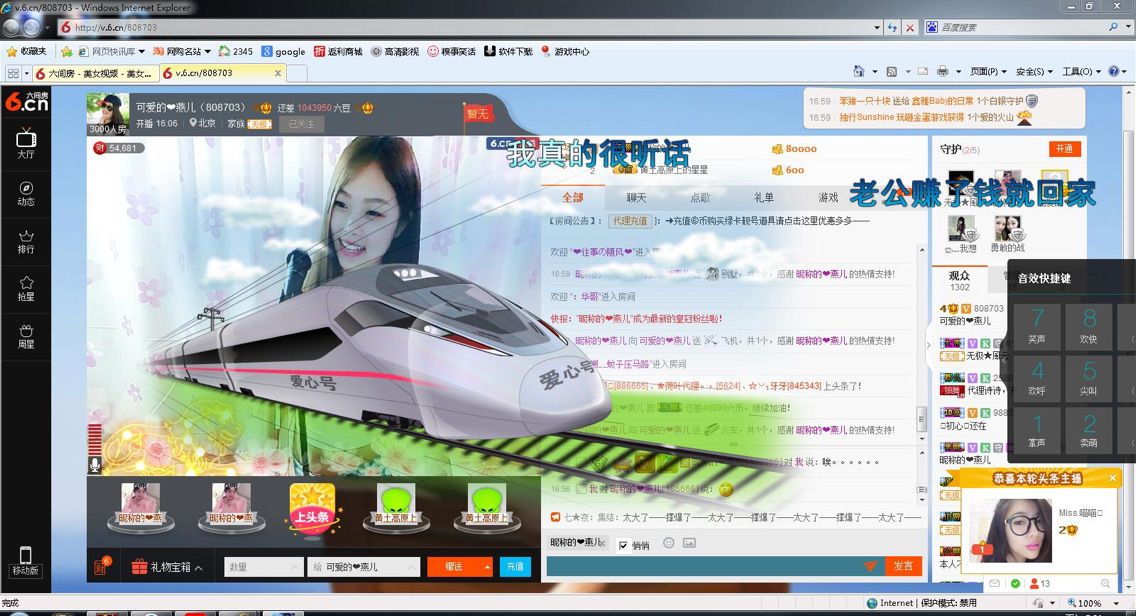Open the emoji picker in chat bar
Viewport: 1136px width, 616px height.
tap(669, 543)
